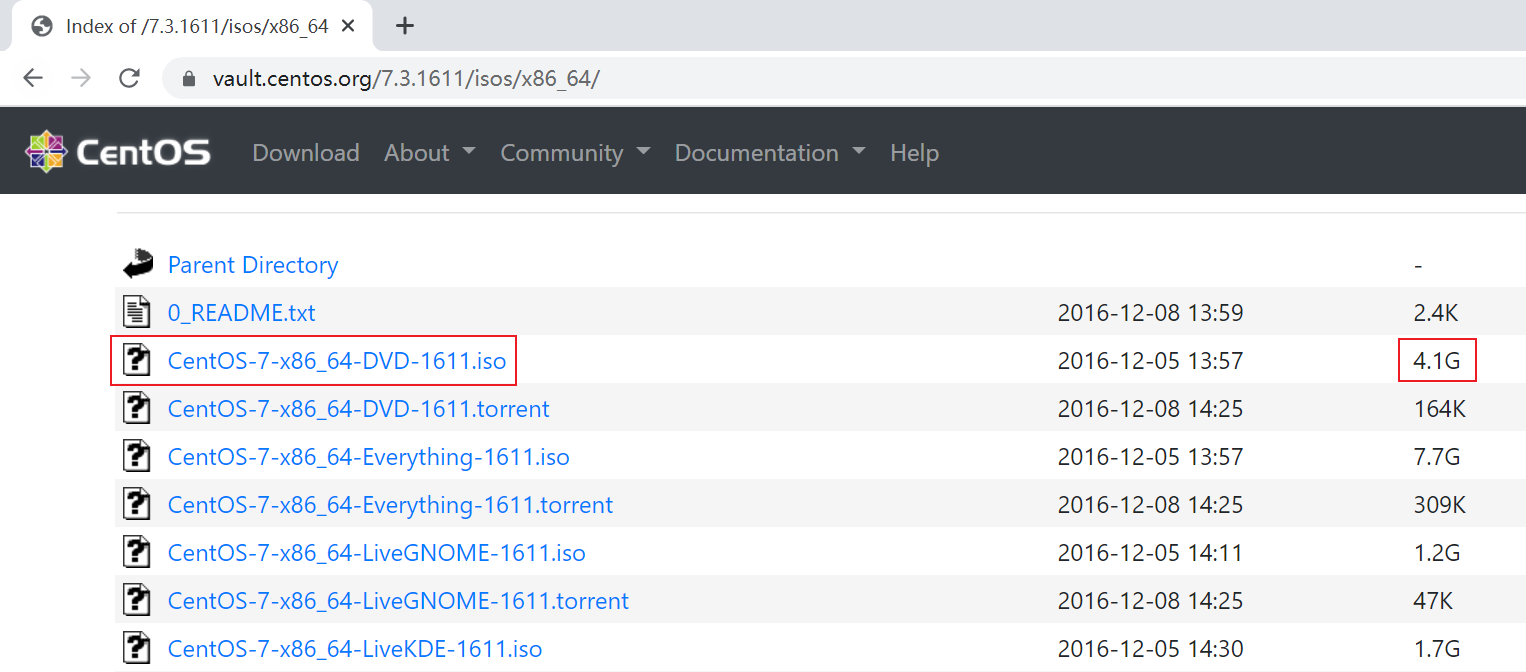Click the 7.7G size value
The height and width of the screenshot is (672, 1526).
(1437, 457)
